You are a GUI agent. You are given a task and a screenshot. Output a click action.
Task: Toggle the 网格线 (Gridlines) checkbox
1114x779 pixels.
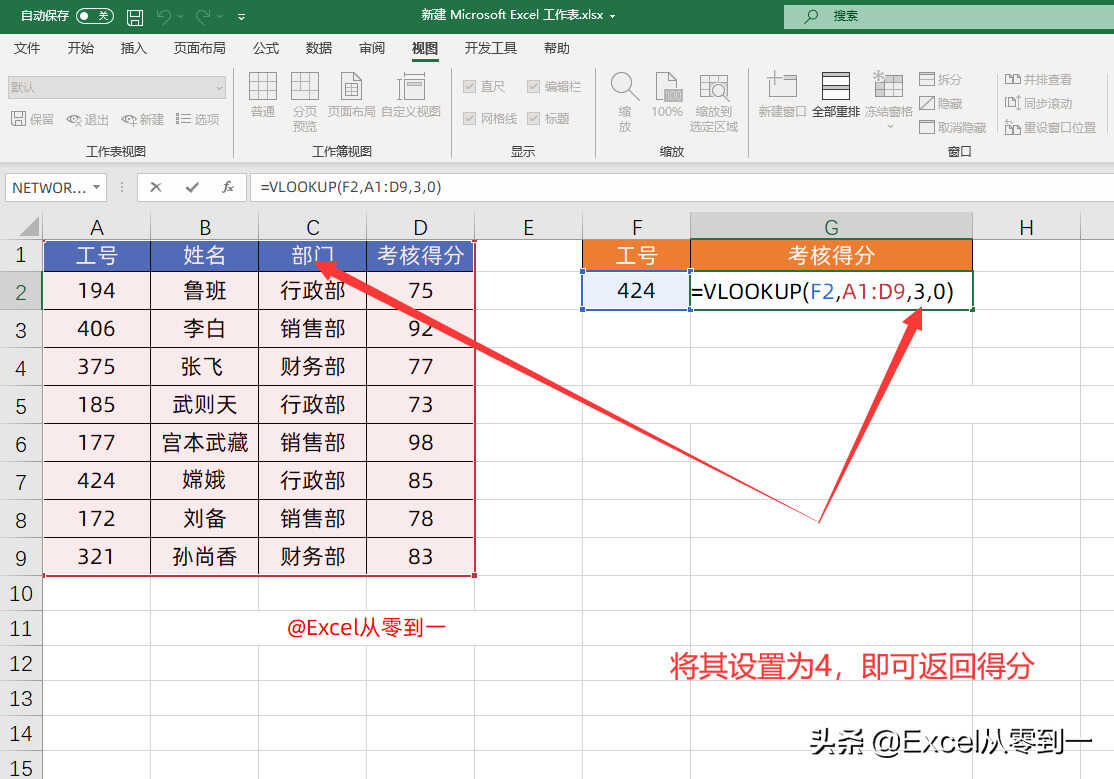coord(469,118)
